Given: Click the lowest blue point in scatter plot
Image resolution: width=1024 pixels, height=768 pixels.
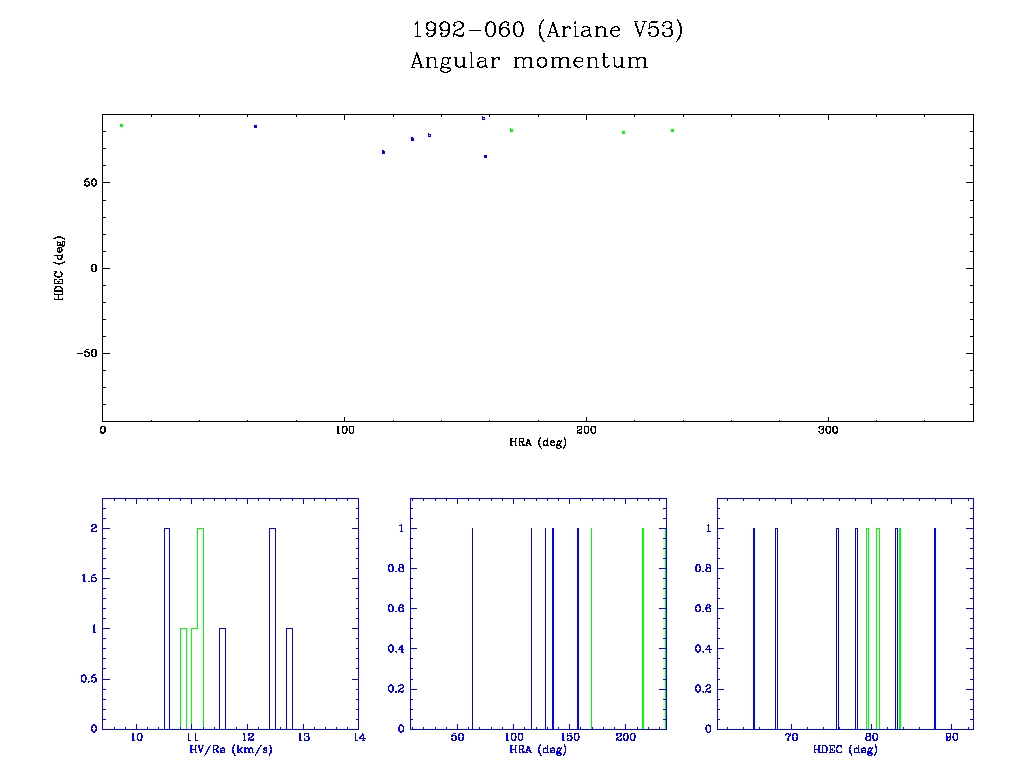Looking at the screenshot, I should coord(485,156).
